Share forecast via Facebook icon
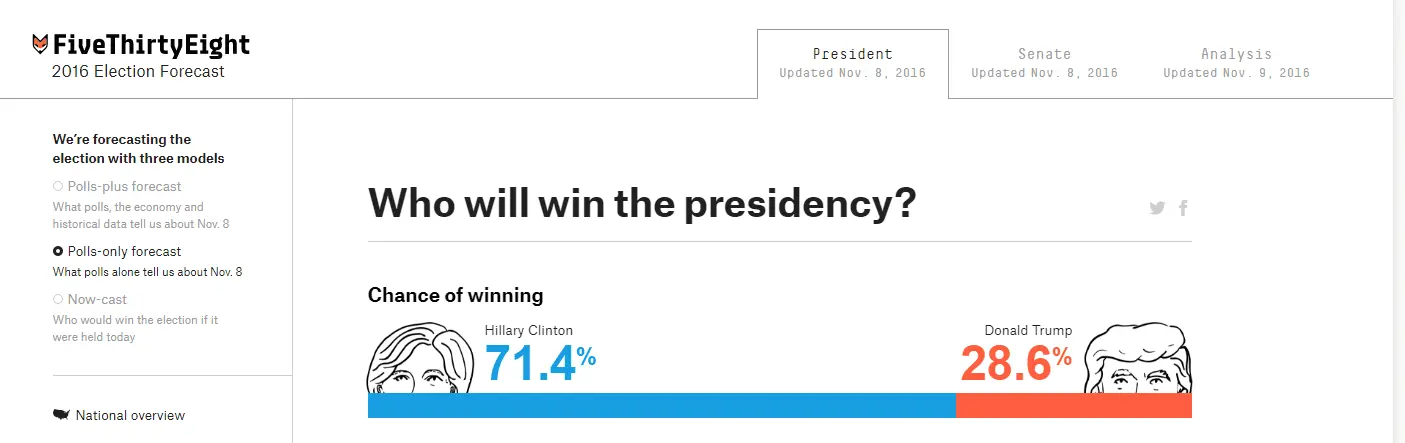This screenshot has width=1405, height=443. [x=1183, y=208]
